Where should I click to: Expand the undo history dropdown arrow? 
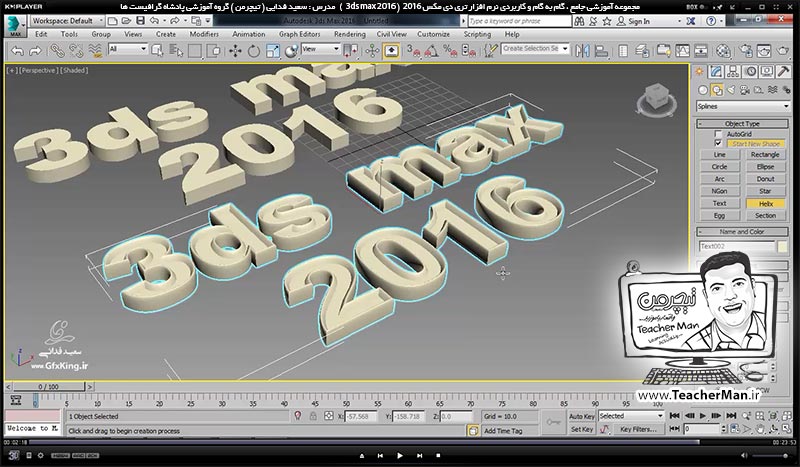tap(165, 21)
